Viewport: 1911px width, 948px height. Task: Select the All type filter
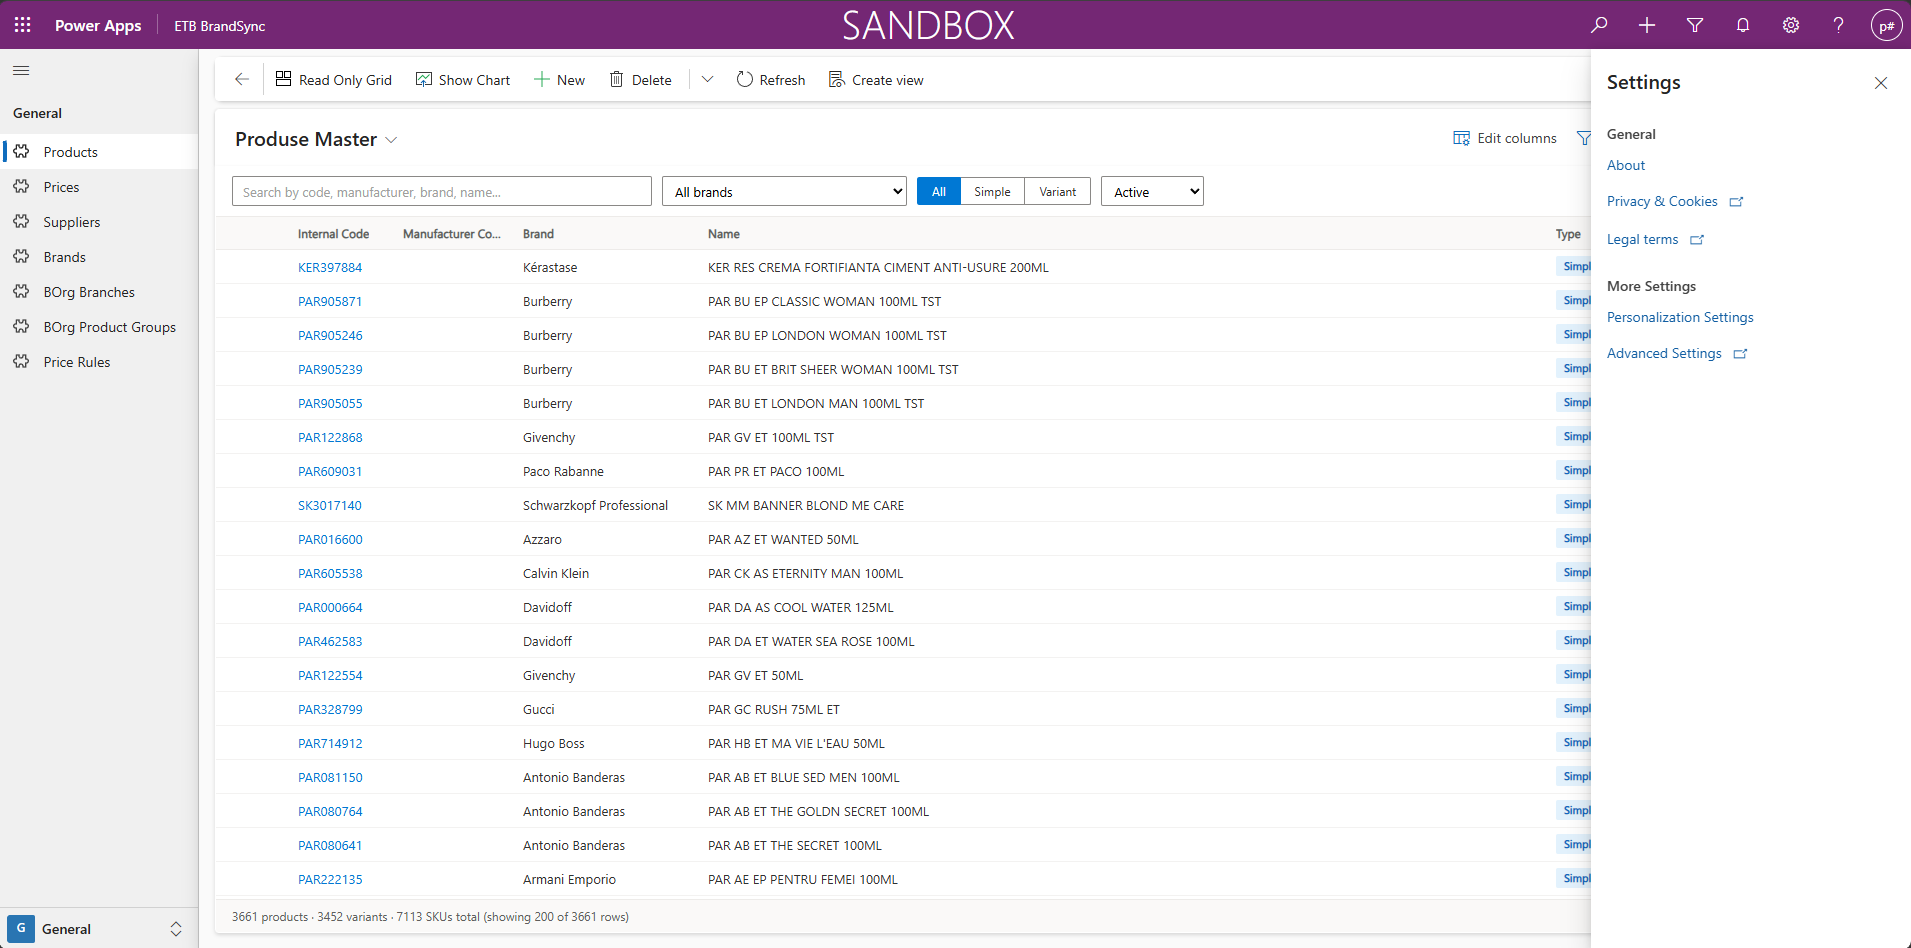pyautogui.click(x=939, y=192)
